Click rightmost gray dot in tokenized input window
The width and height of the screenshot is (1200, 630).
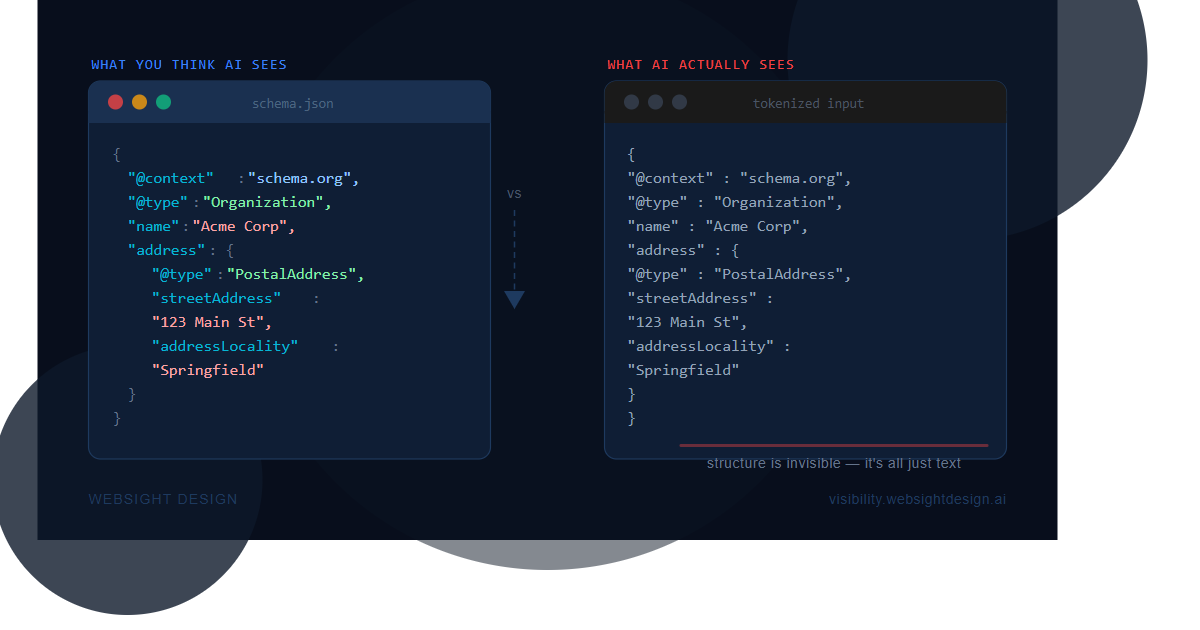680,102
